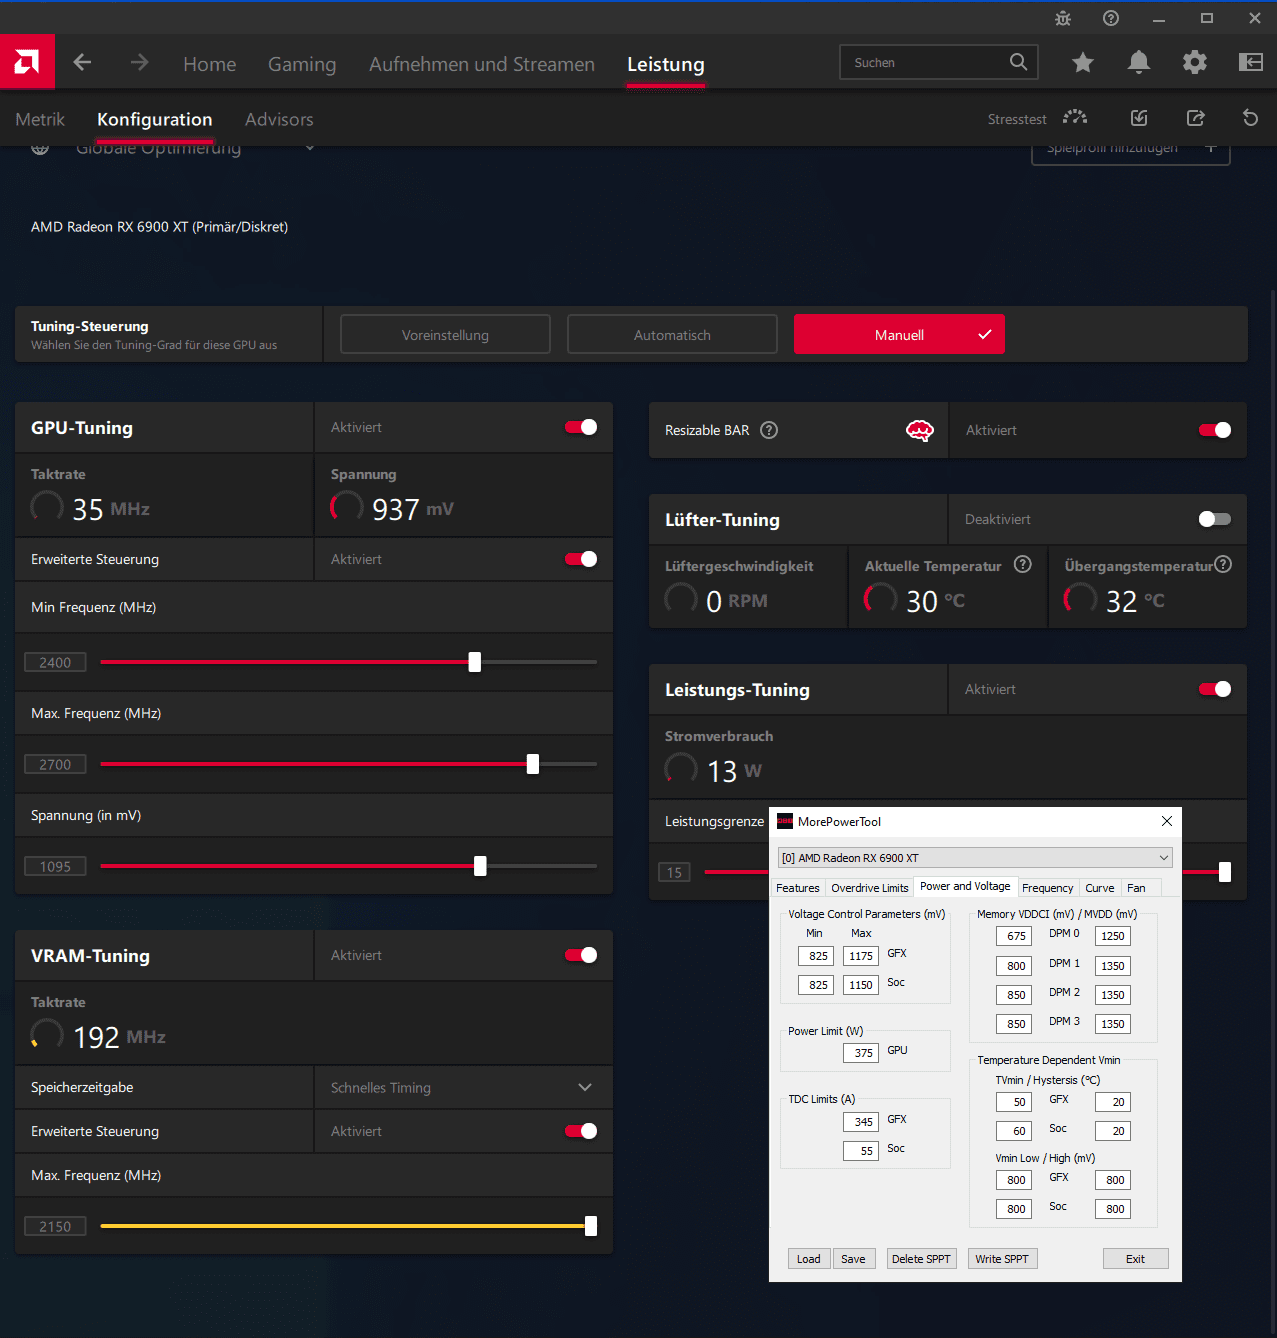Screen dimensions: 1277x1338
Task: Click the AMD logo icon
Action: (27, 62)
